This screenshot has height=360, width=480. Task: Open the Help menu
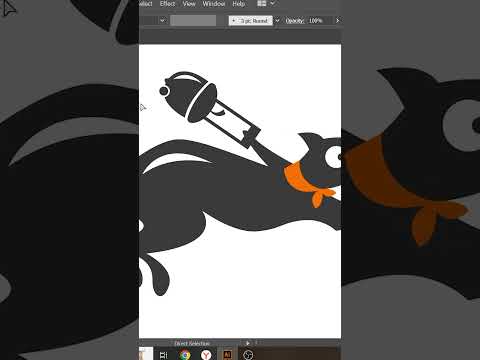click(239, 4)
